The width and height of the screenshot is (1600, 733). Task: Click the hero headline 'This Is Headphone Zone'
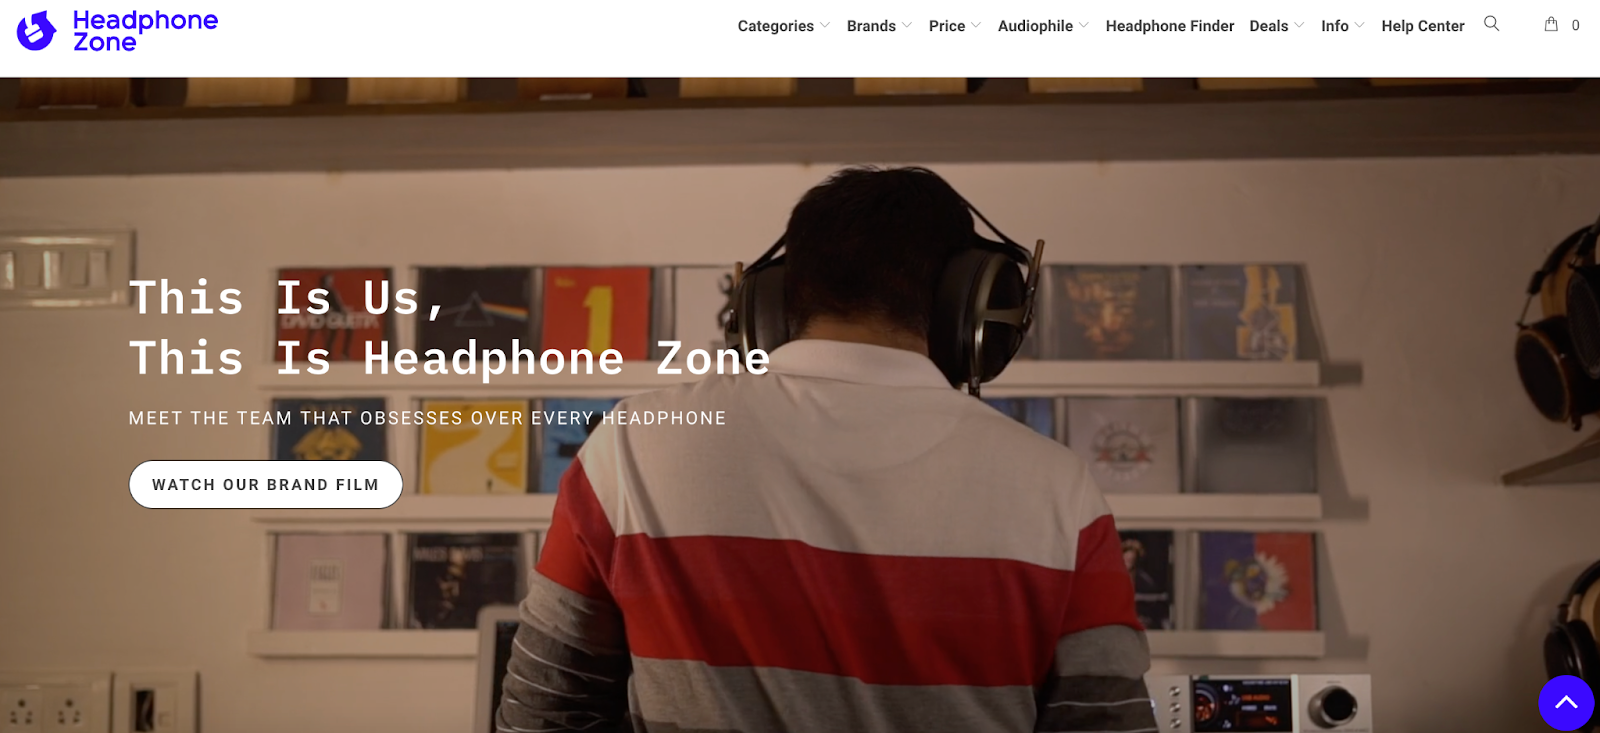pos(450,358)
